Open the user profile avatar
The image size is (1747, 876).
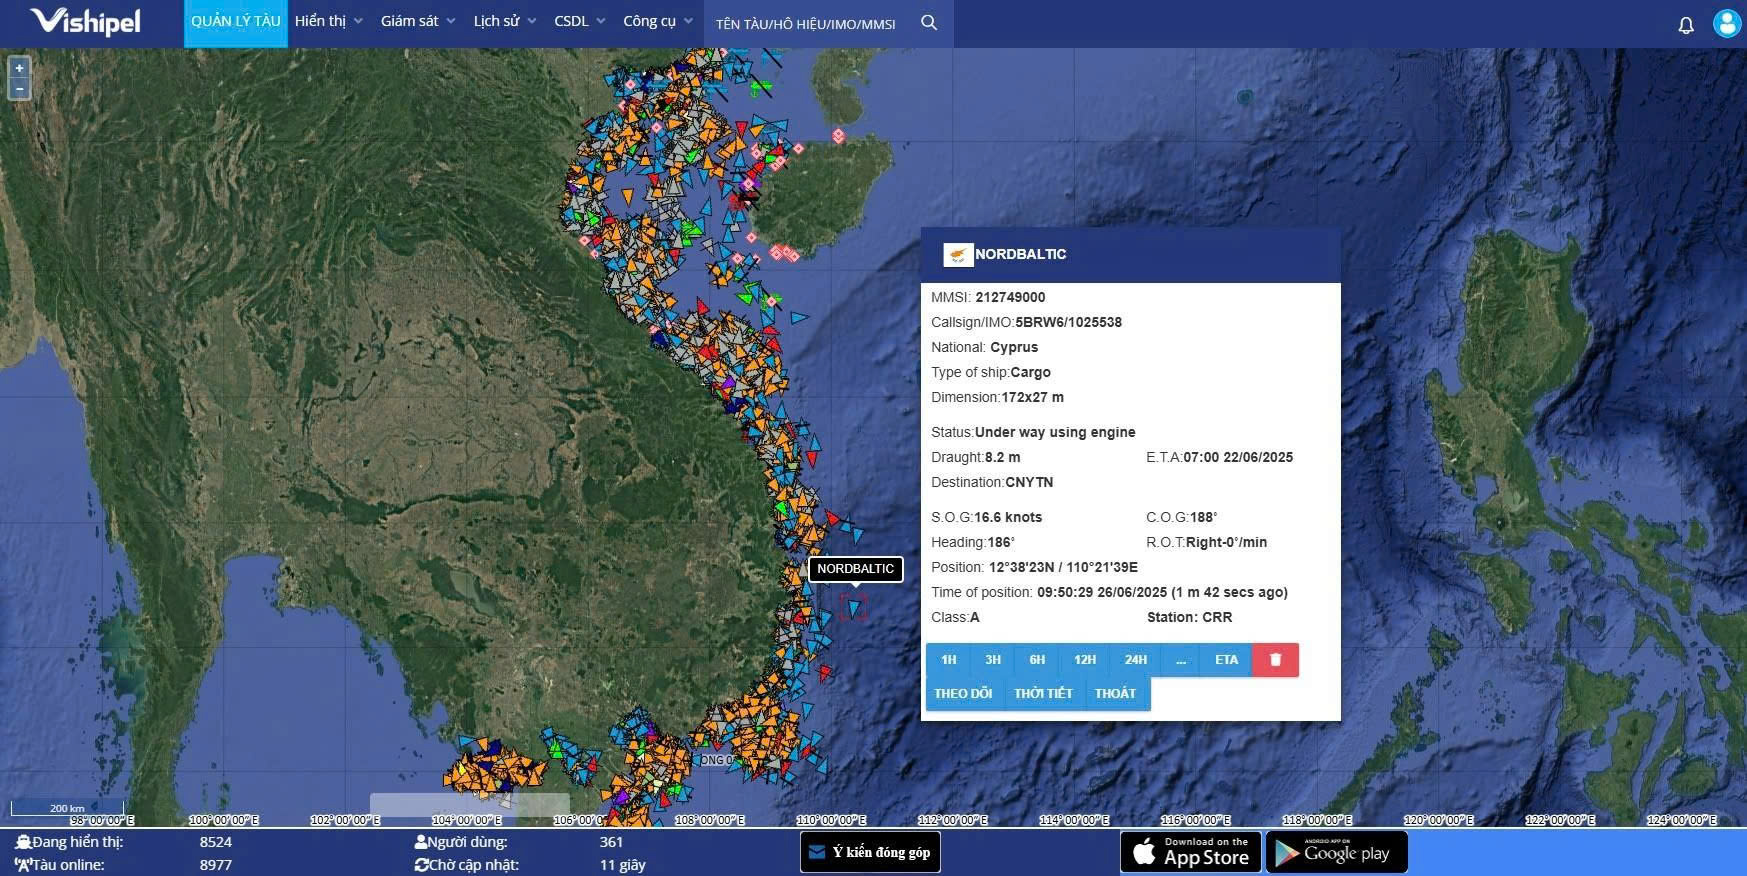point(1727,23)
